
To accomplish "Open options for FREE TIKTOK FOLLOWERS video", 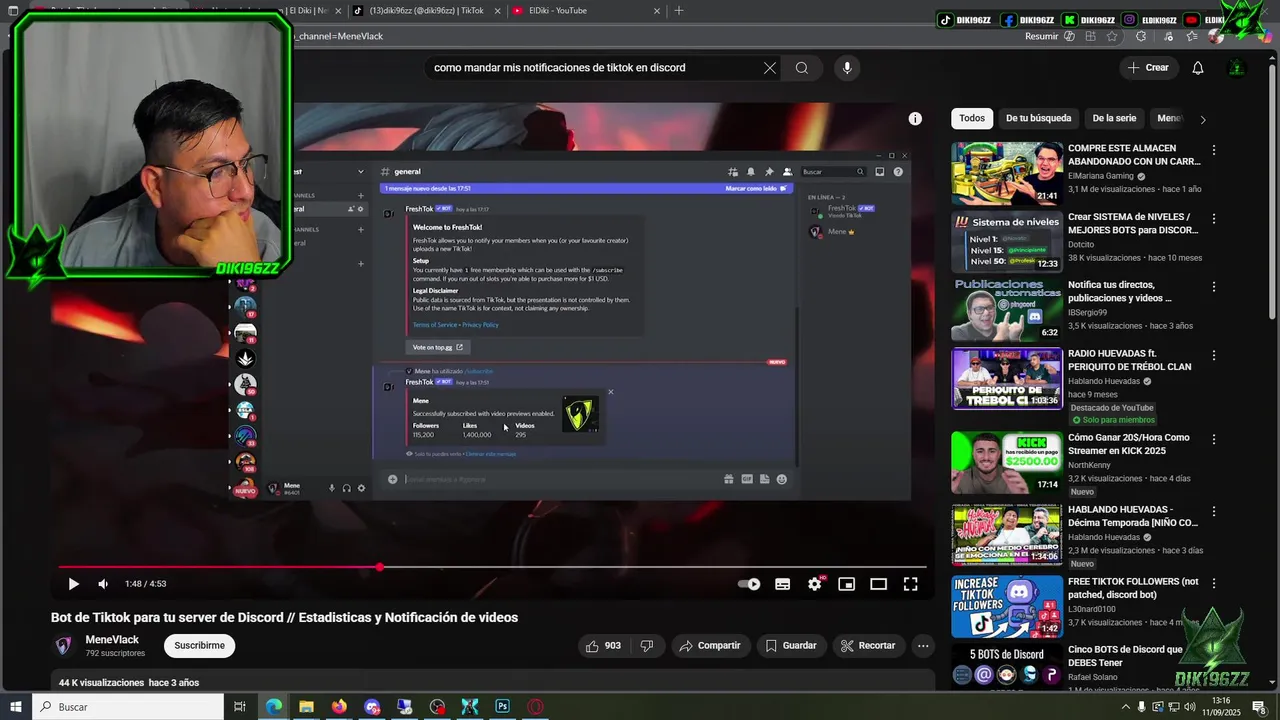I will (x=1214, y=583).
